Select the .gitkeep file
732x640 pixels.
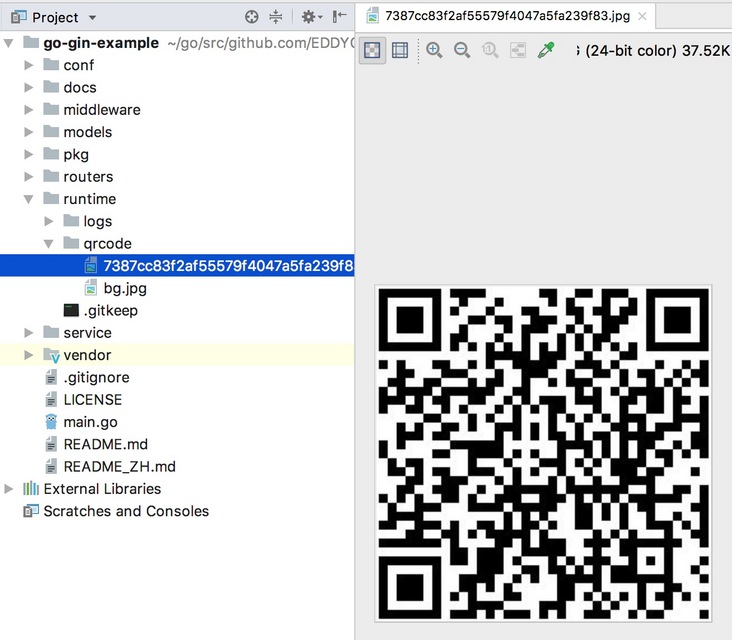111,310
